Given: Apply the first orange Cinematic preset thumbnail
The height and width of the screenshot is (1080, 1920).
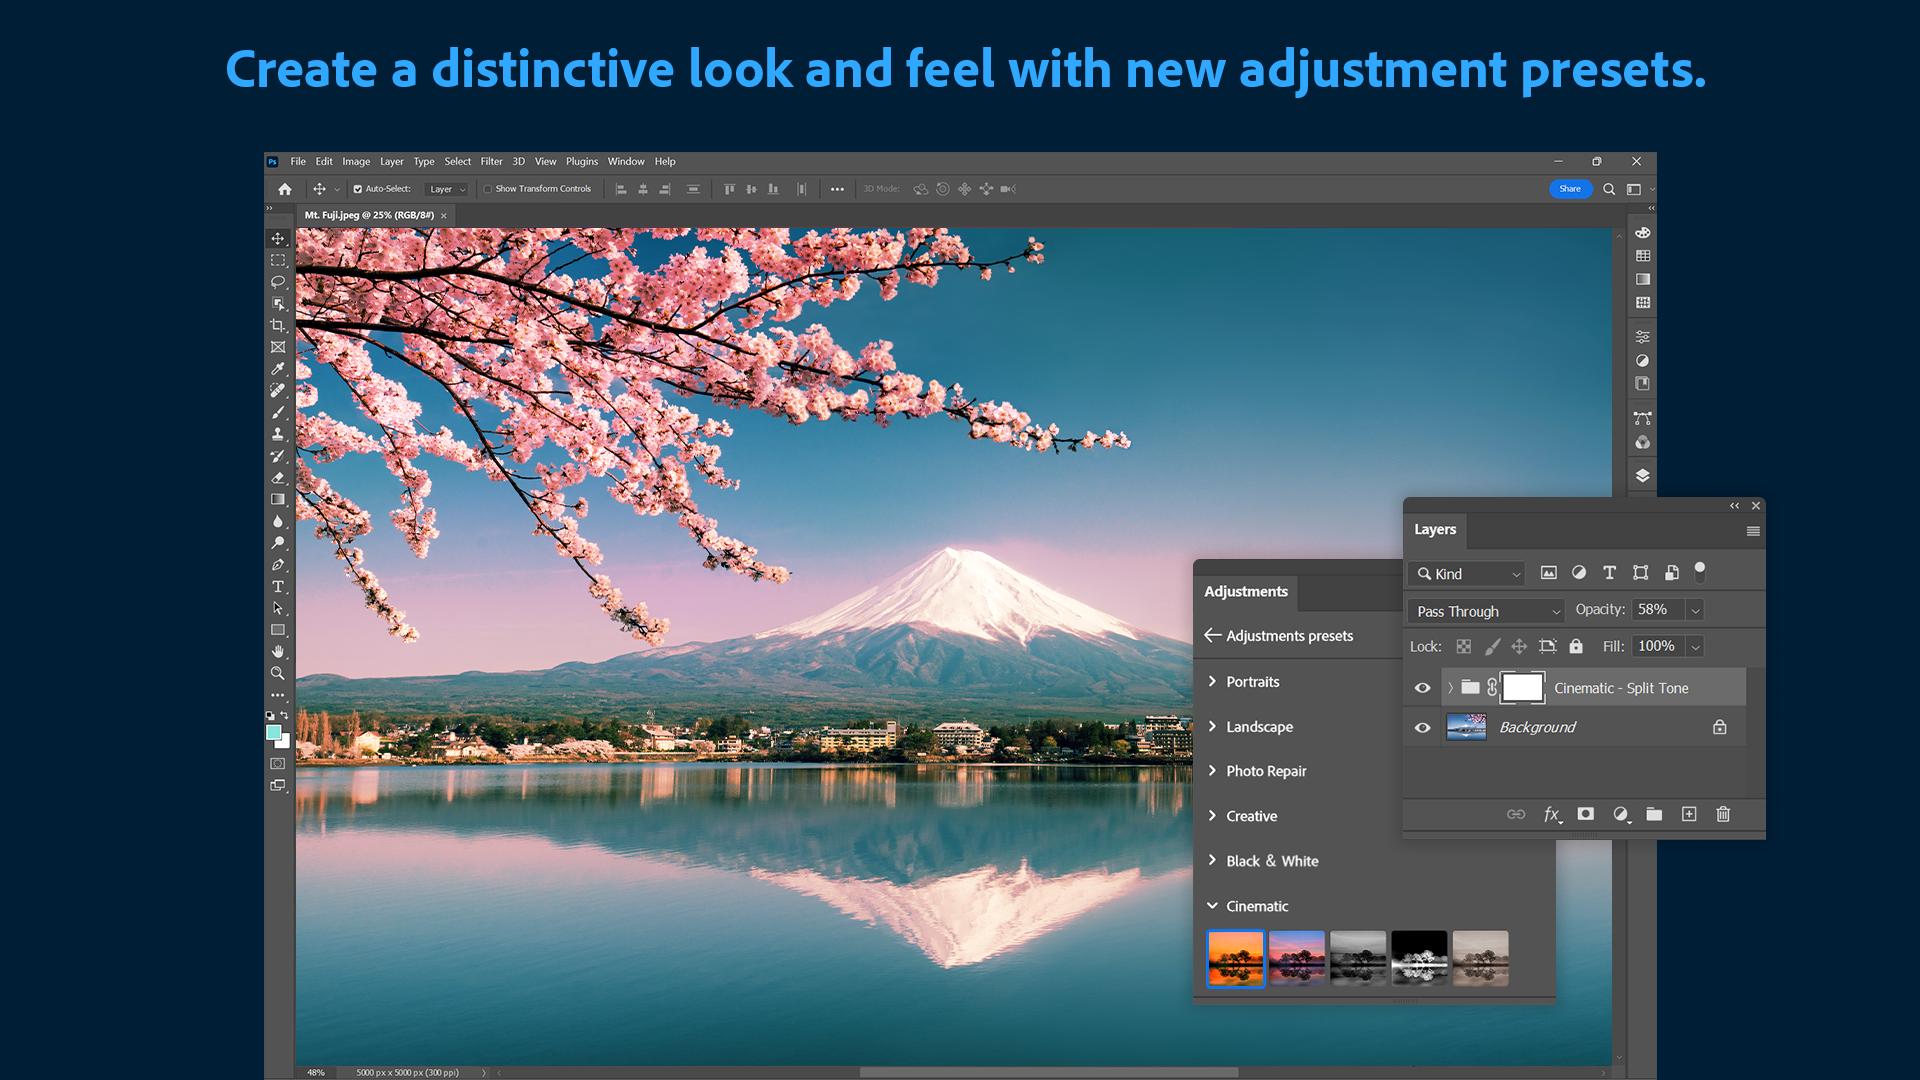Looking at the screenshot, I should point(1235,957).
